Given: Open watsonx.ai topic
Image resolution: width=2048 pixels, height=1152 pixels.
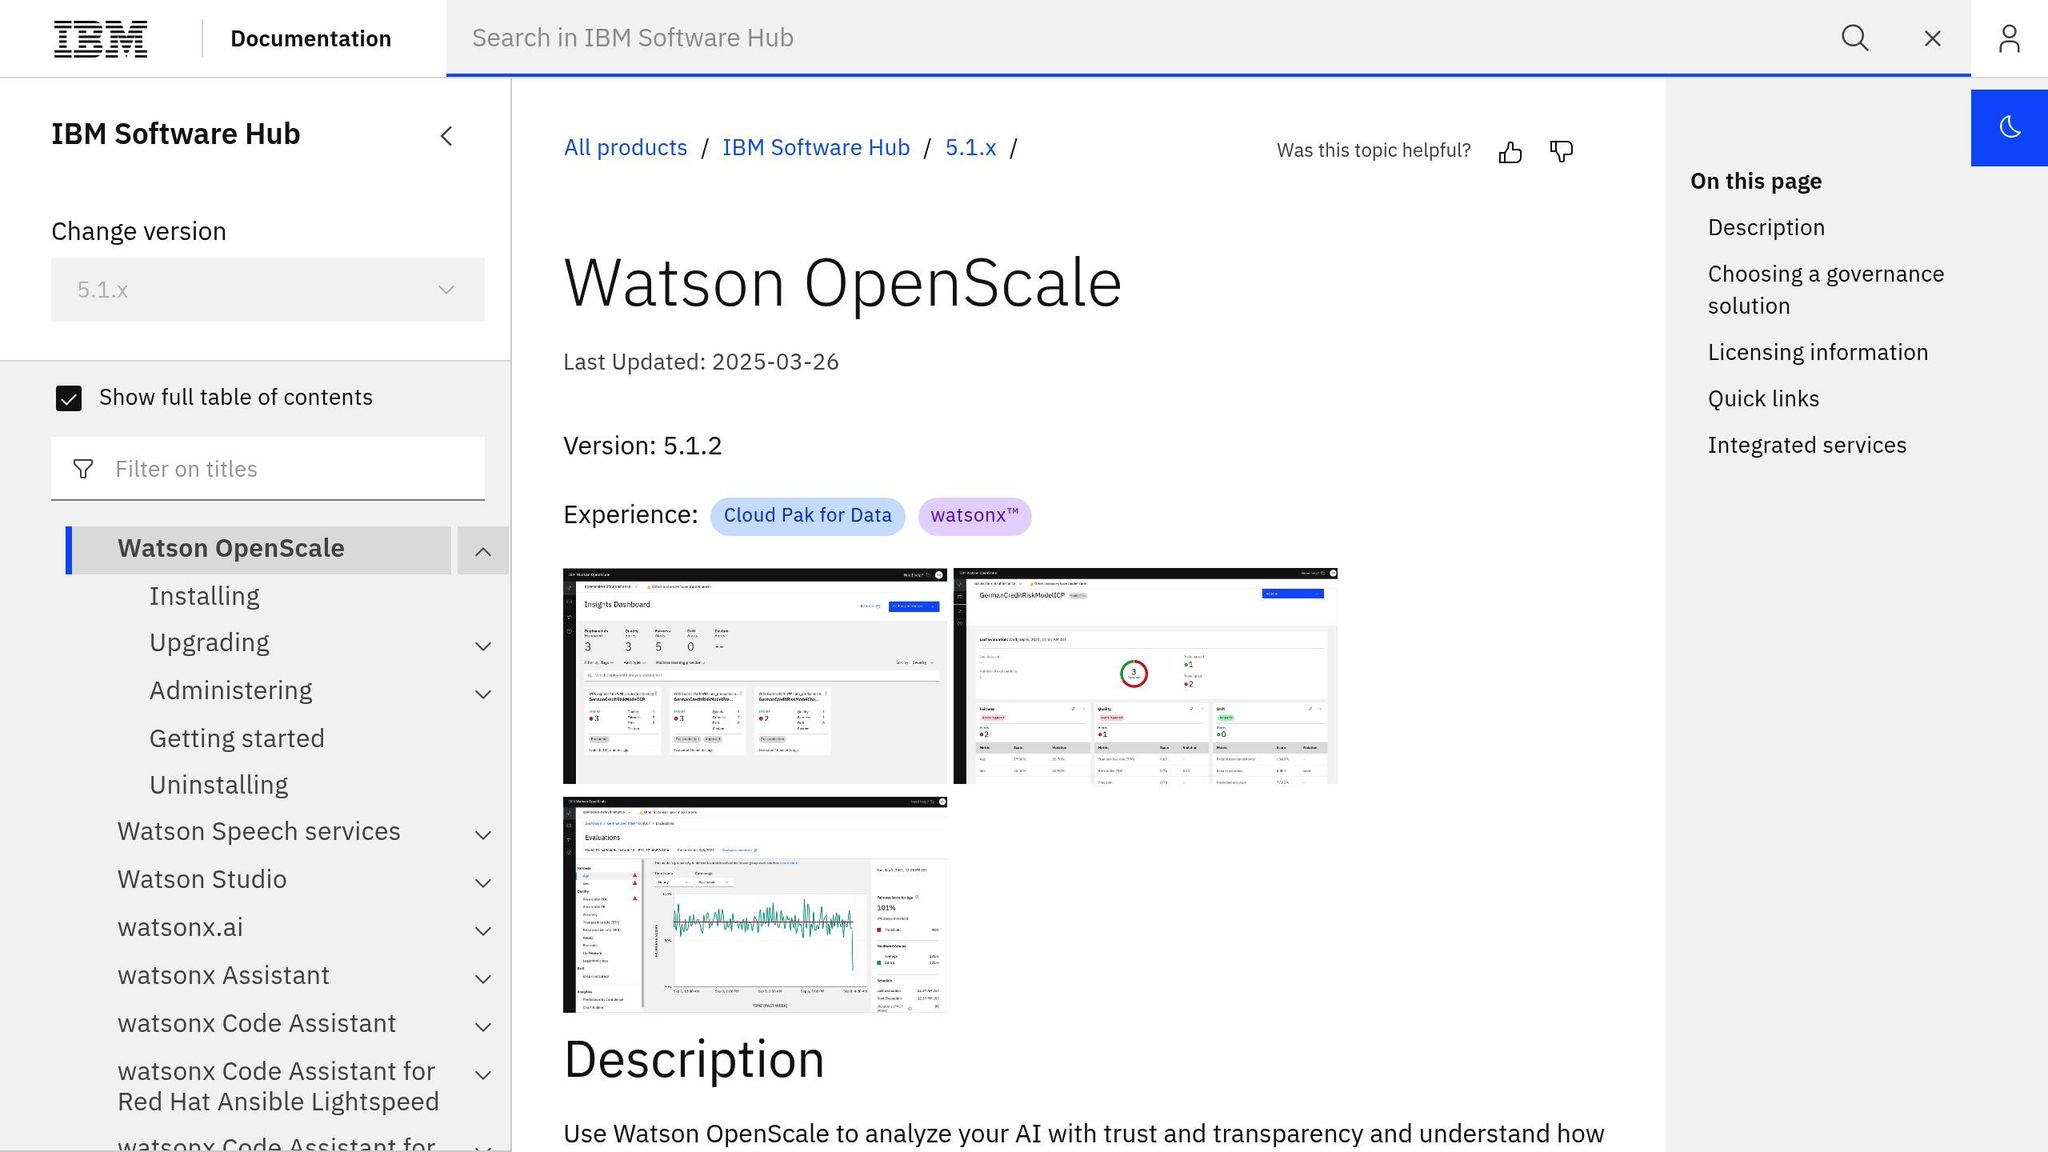Looking at the screenshot, I should 180,927.
